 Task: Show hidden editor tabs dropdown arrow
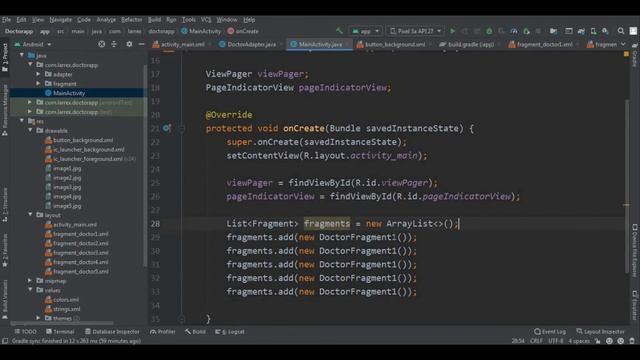[623, 44]
